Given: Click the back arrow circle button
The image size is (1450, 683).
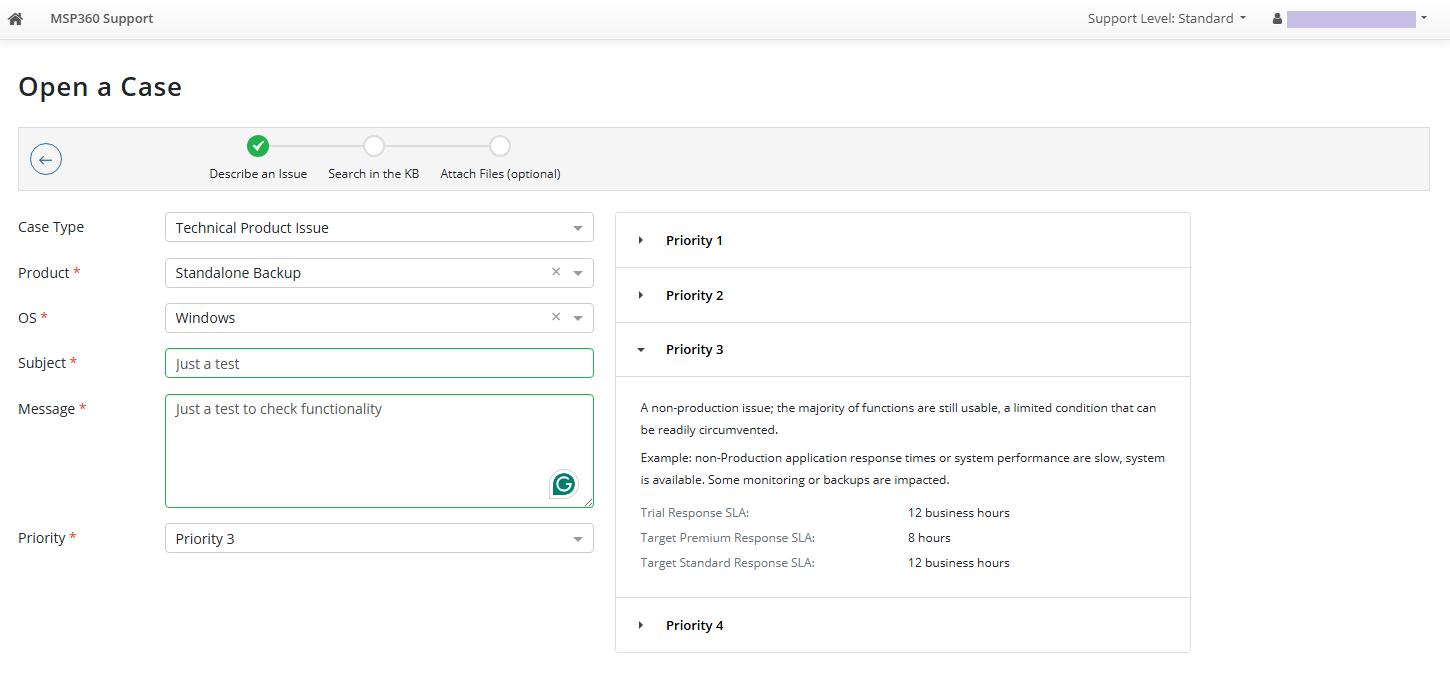Looking at the screenshot, I should (x=46, y=159).
